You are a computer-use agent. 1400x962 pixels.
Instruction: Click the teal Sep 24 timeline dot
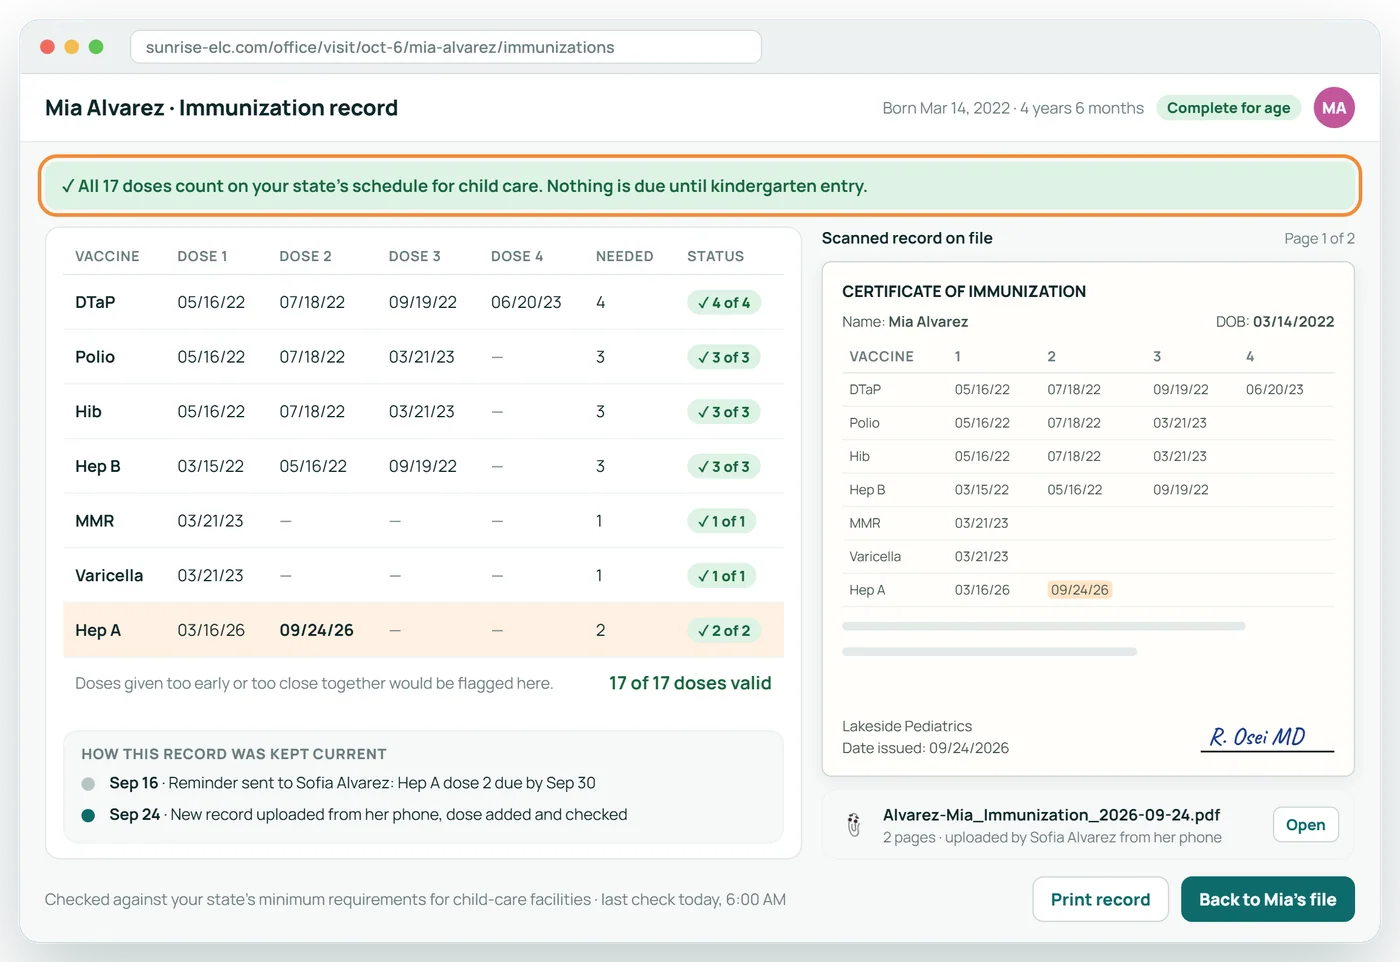(x=88, y=816)
